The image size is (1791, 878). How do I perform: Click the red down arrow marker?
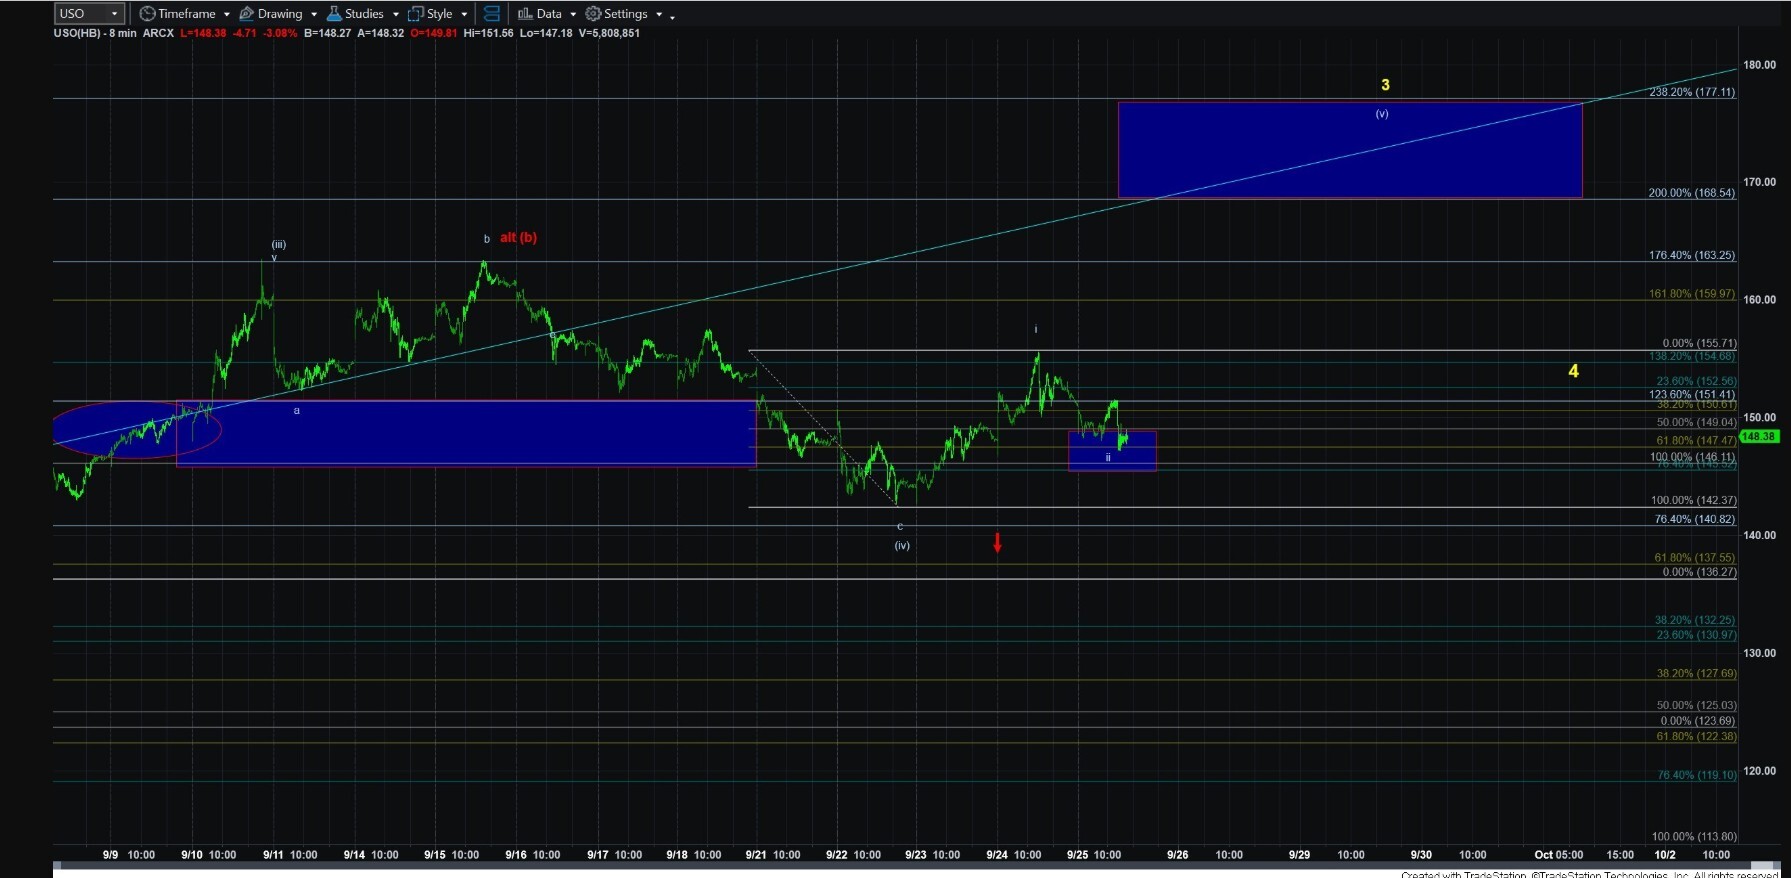pos(997,542)
